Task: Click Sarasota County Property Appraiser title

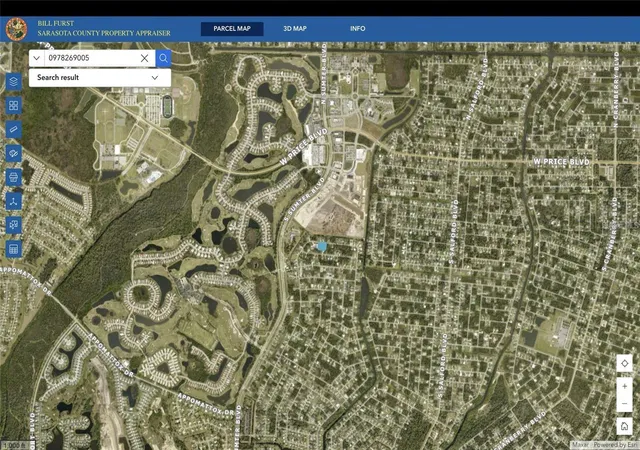Action: tap(104, 33)
